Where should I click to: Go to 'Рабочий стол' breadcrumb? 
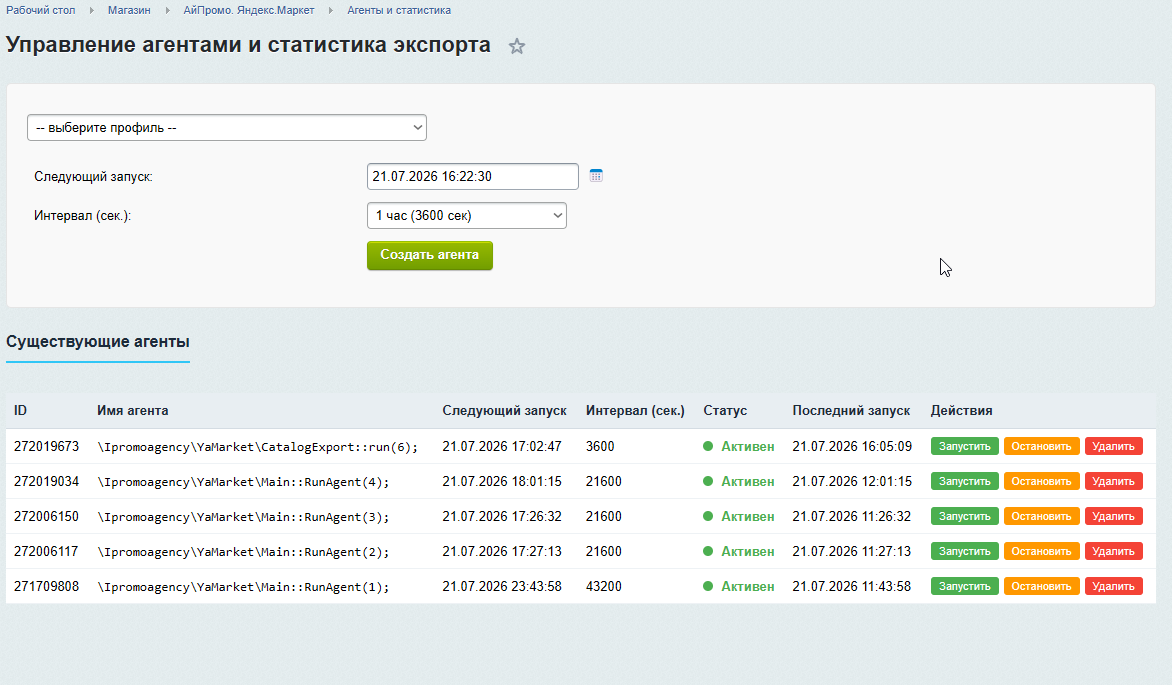click(40, 10)
